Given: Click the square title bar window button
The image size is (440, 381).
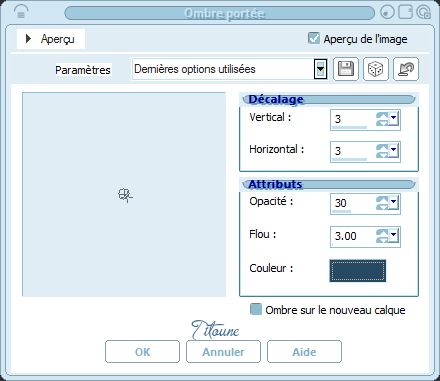Looking at the screenshot, I should tap(405, 12).
